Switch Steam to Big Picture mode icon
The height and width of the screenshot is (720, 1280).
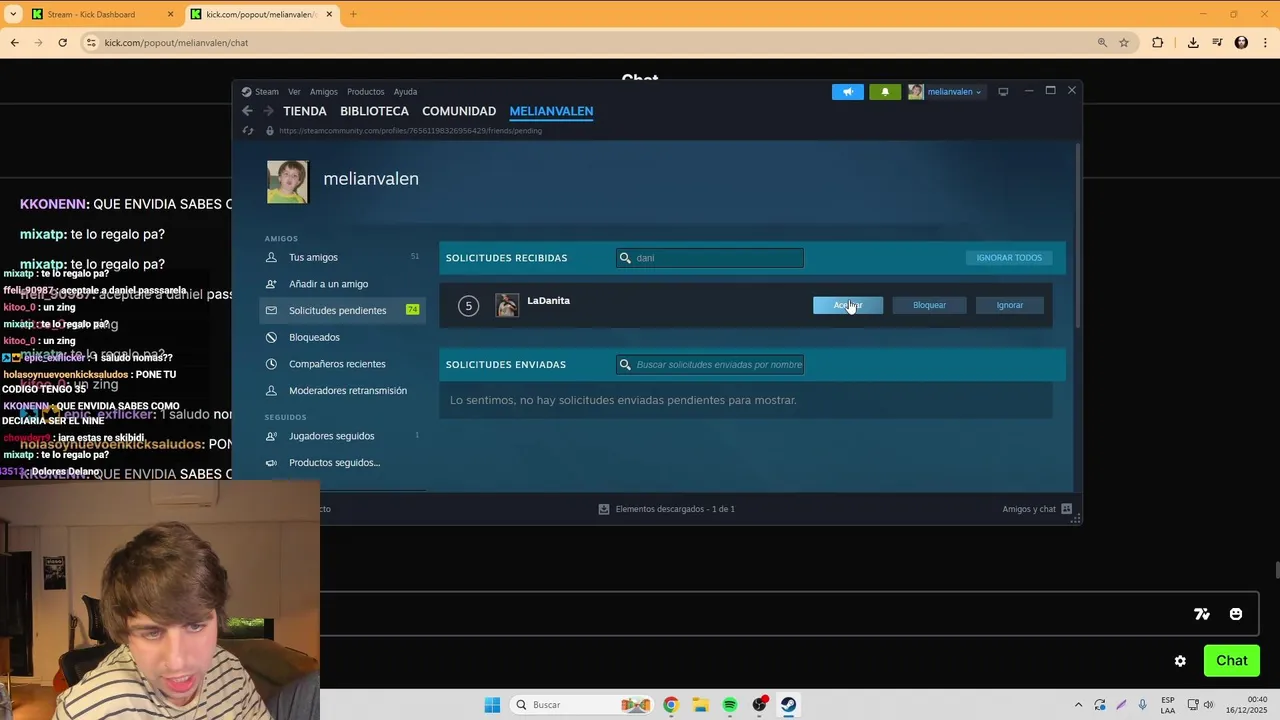click(x=1003, y=92)
